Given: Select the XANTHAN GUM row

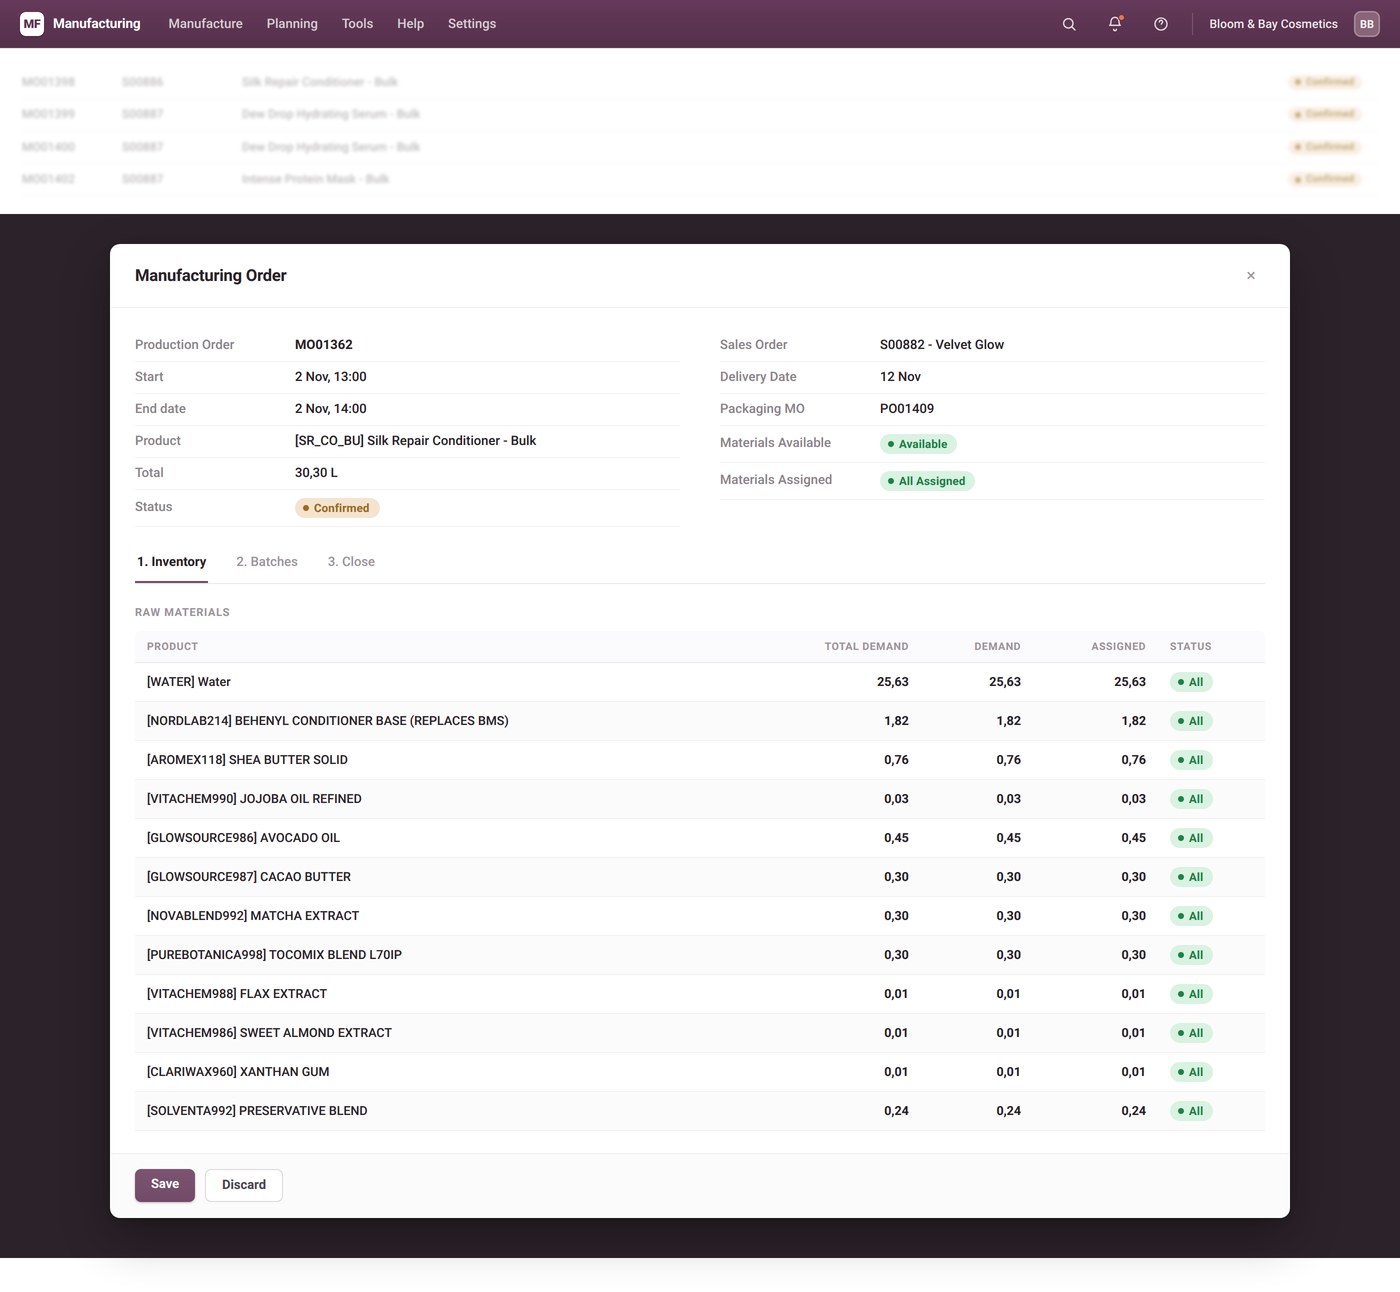Looking at the screenshot, I should coord(700,1072).
